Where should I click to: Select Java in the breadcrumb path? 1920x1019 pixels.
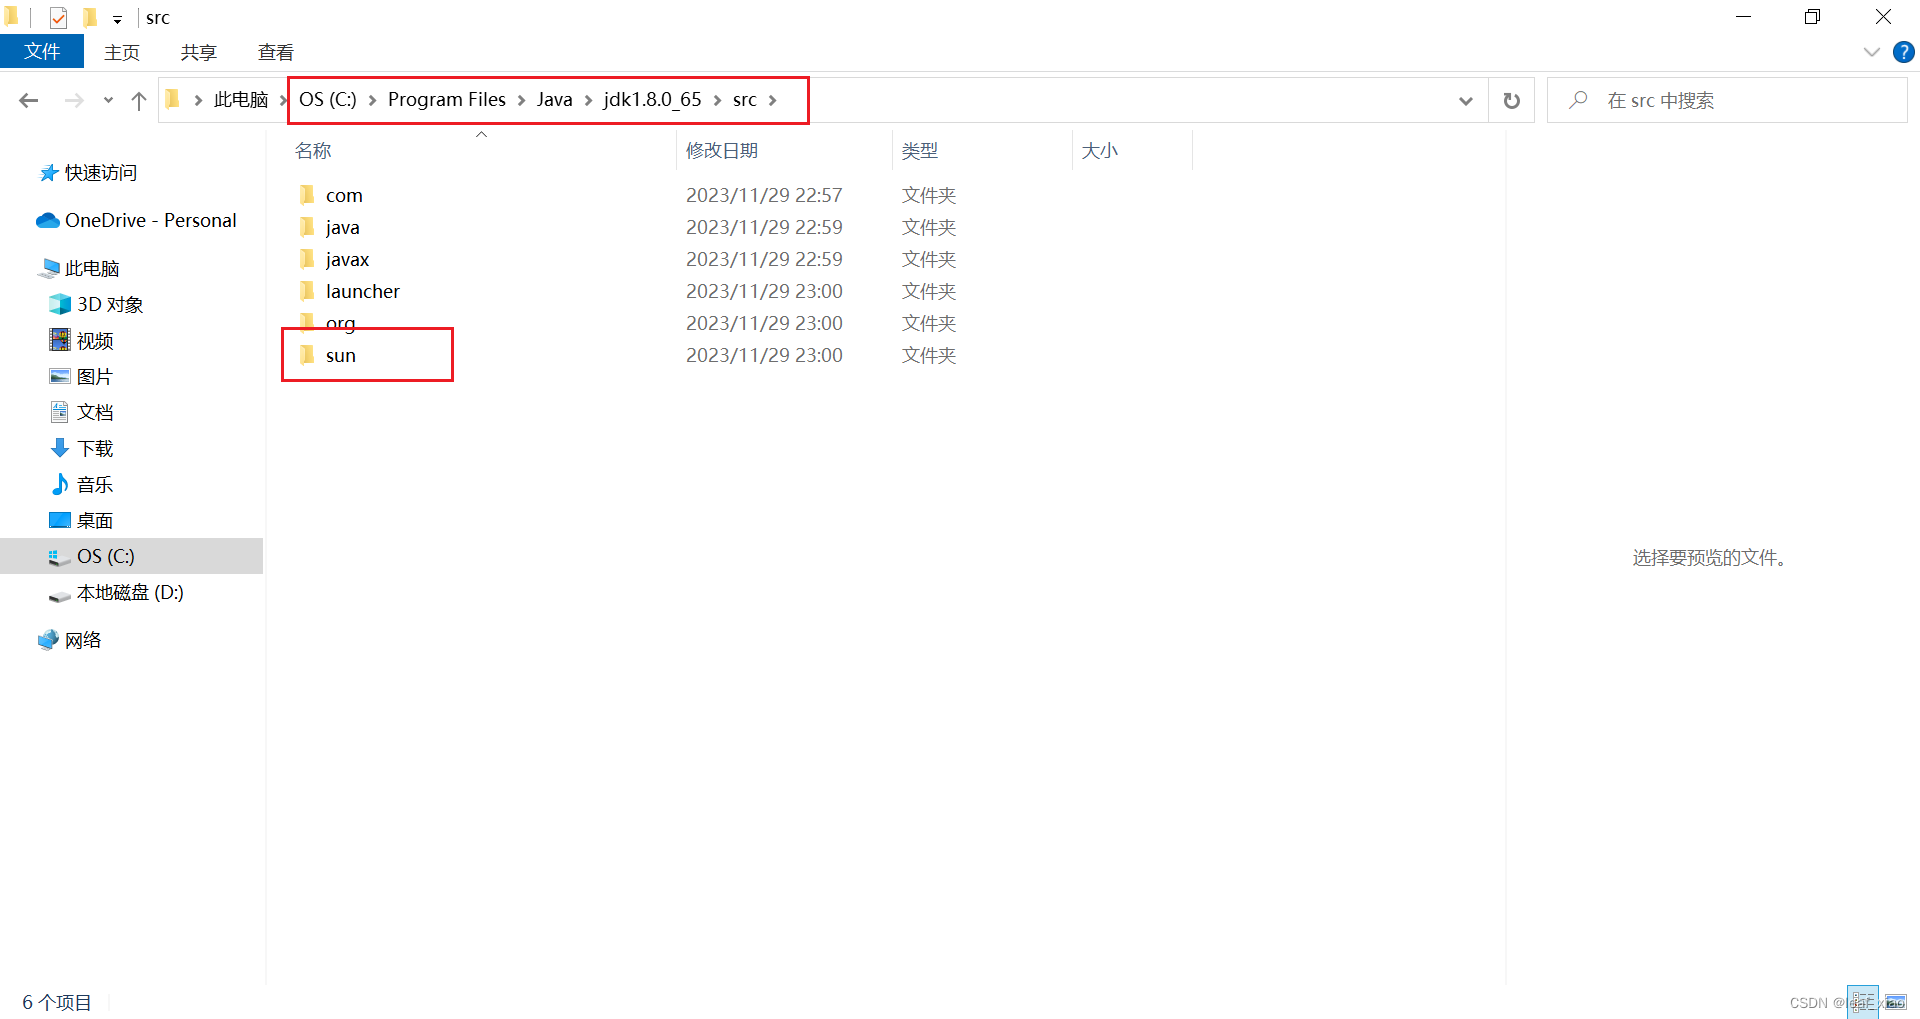554,100
